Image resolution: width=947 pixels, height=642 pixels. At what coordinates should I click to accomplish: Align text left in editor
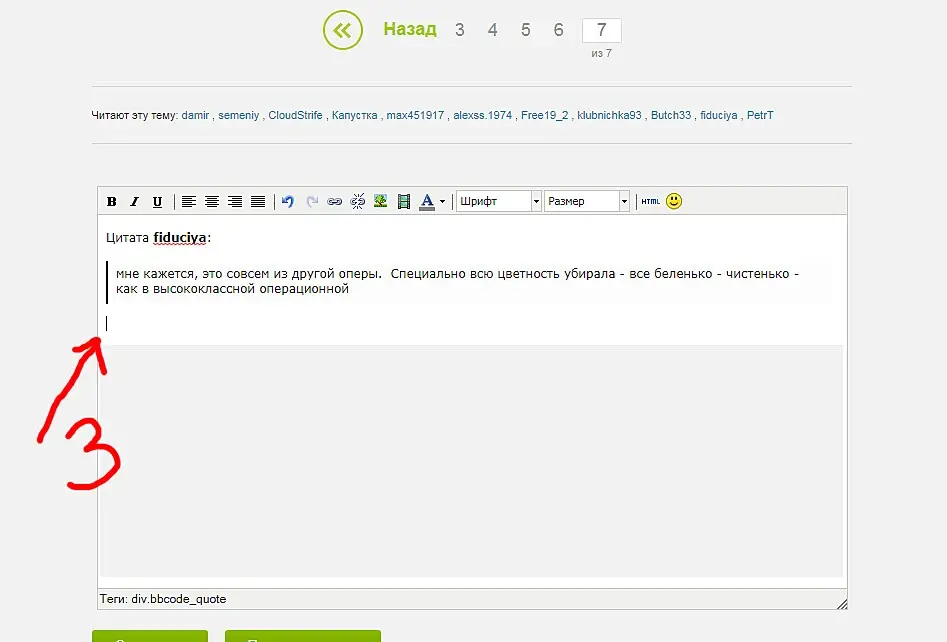189,202
